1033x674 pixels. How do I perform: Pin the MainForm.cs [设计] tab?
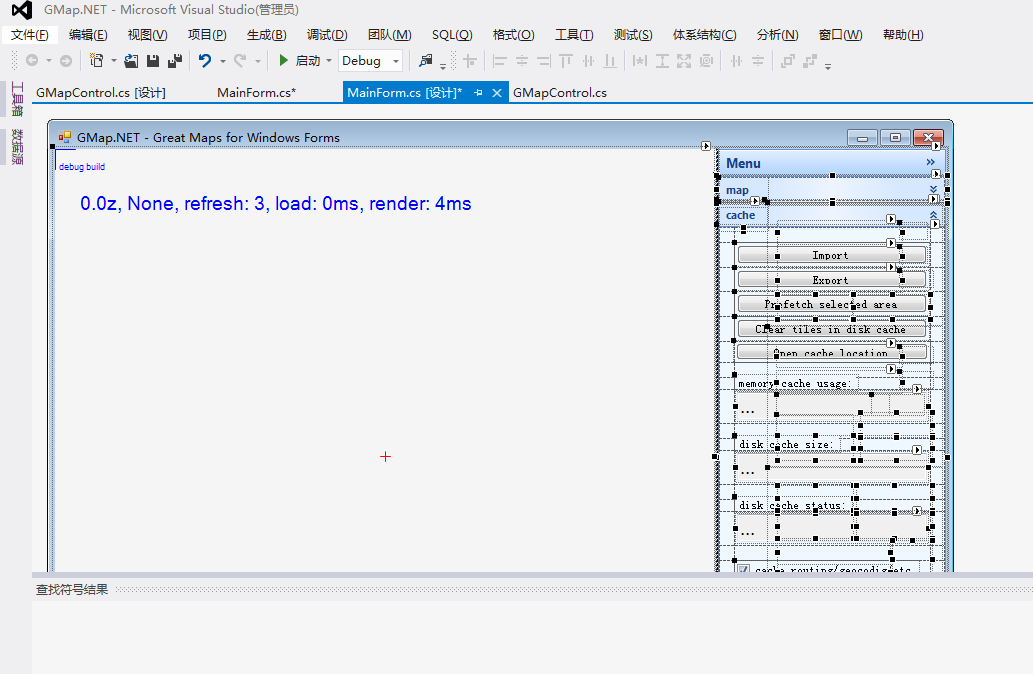point(478,93)
